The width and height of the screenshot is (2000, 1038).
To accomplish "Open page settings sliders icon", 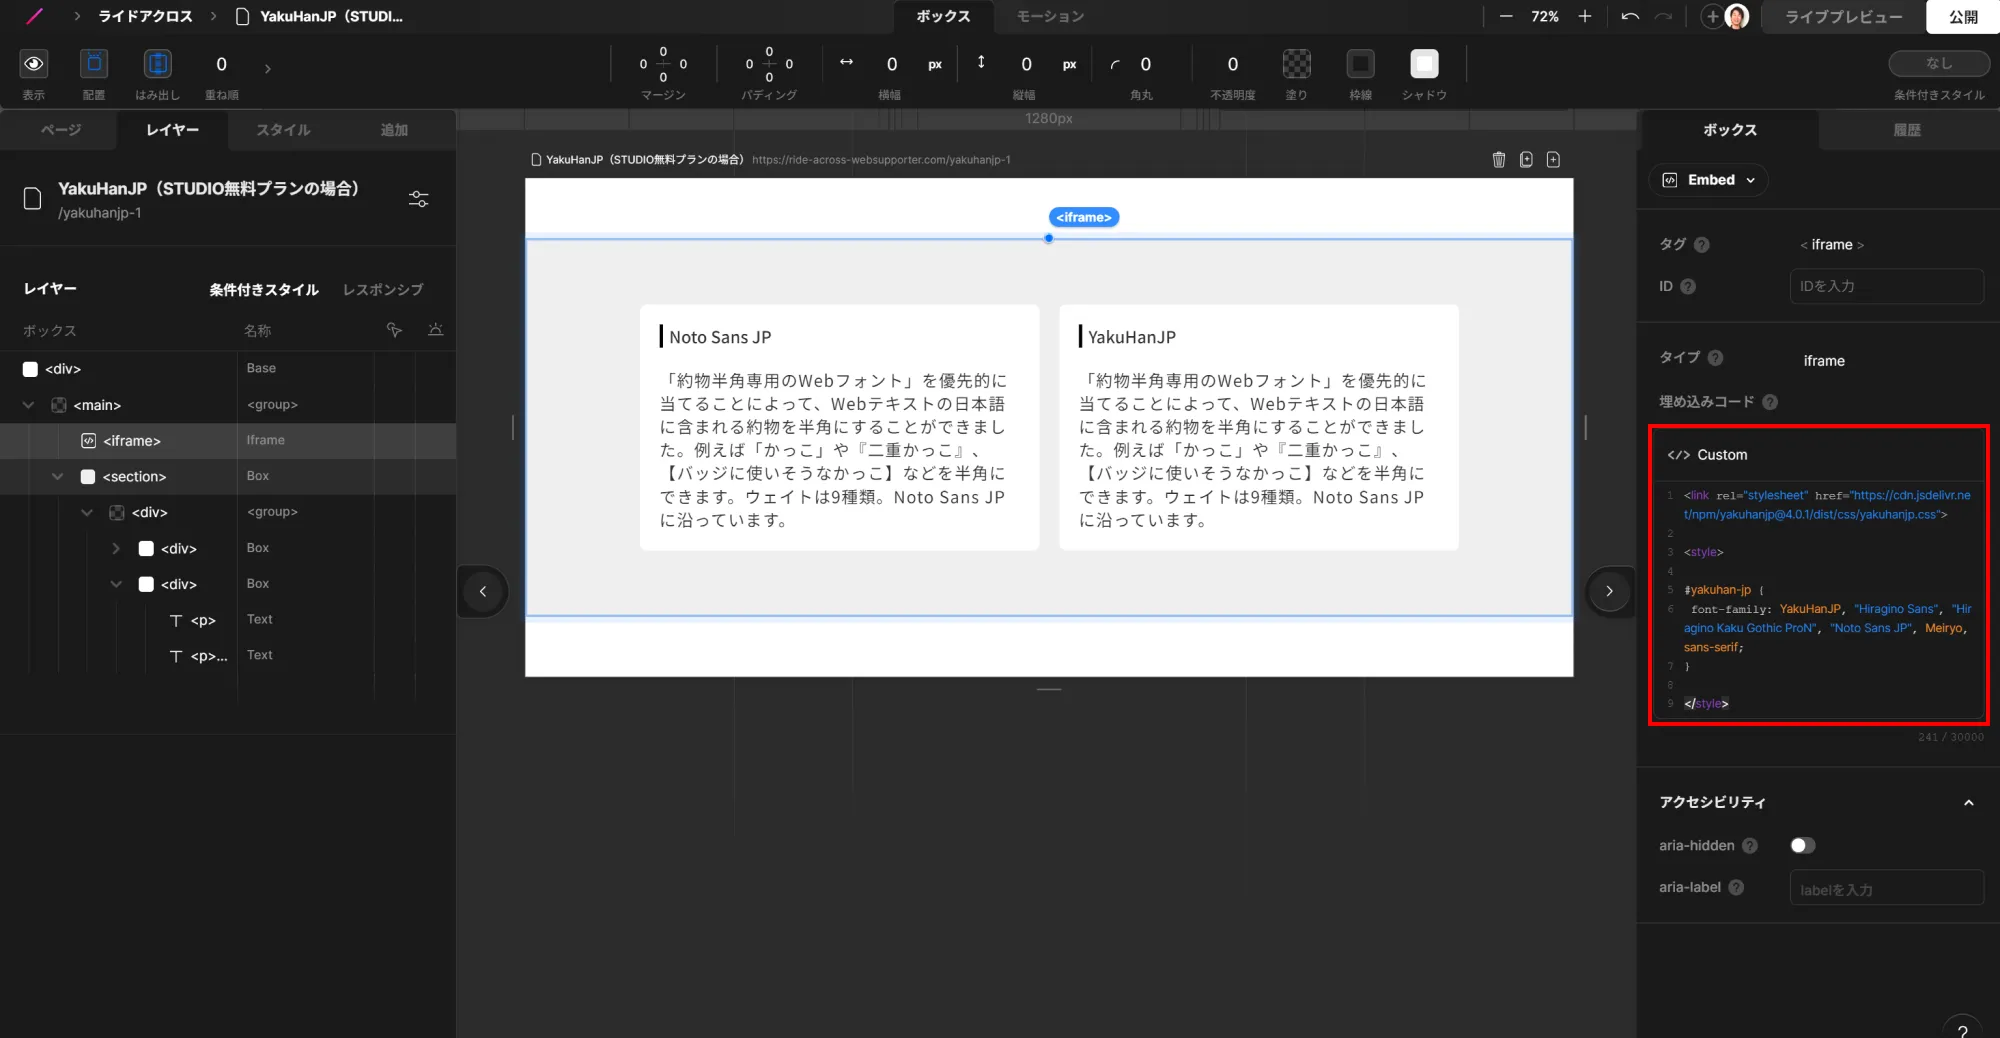I will [419, 199].
